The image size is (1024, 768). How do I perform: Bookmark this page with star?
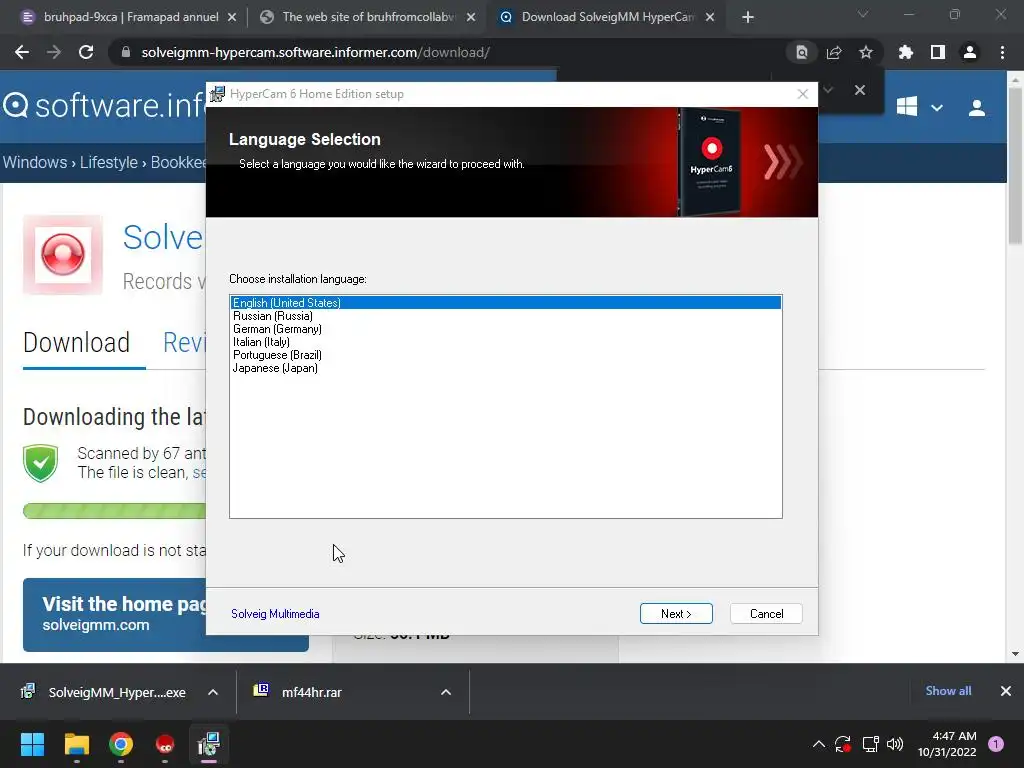pos(865,52)
